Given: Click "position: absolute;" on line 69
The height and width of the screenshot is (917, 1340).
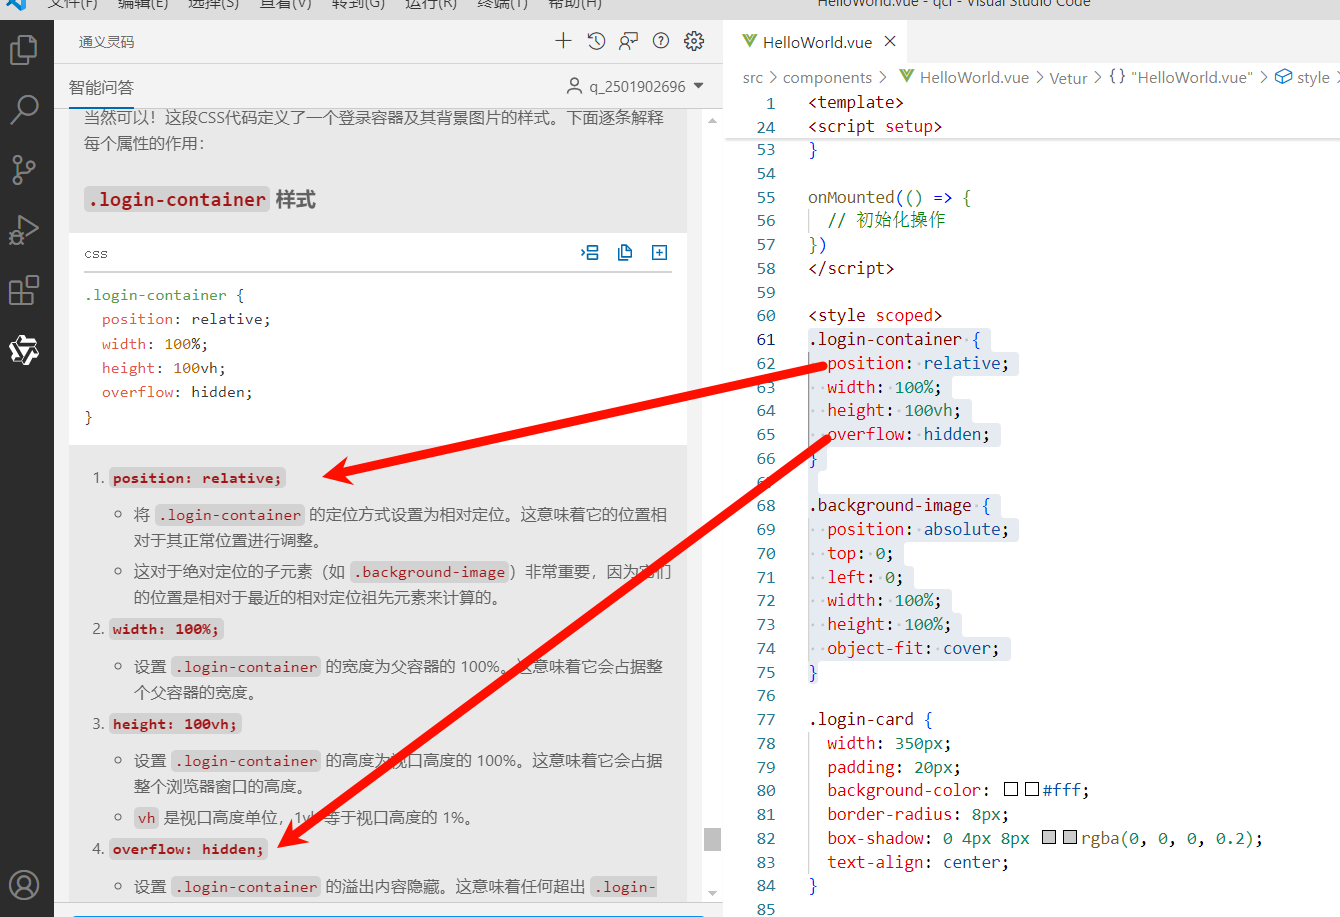Looking at the screenshot, I should tap(918, 529).
